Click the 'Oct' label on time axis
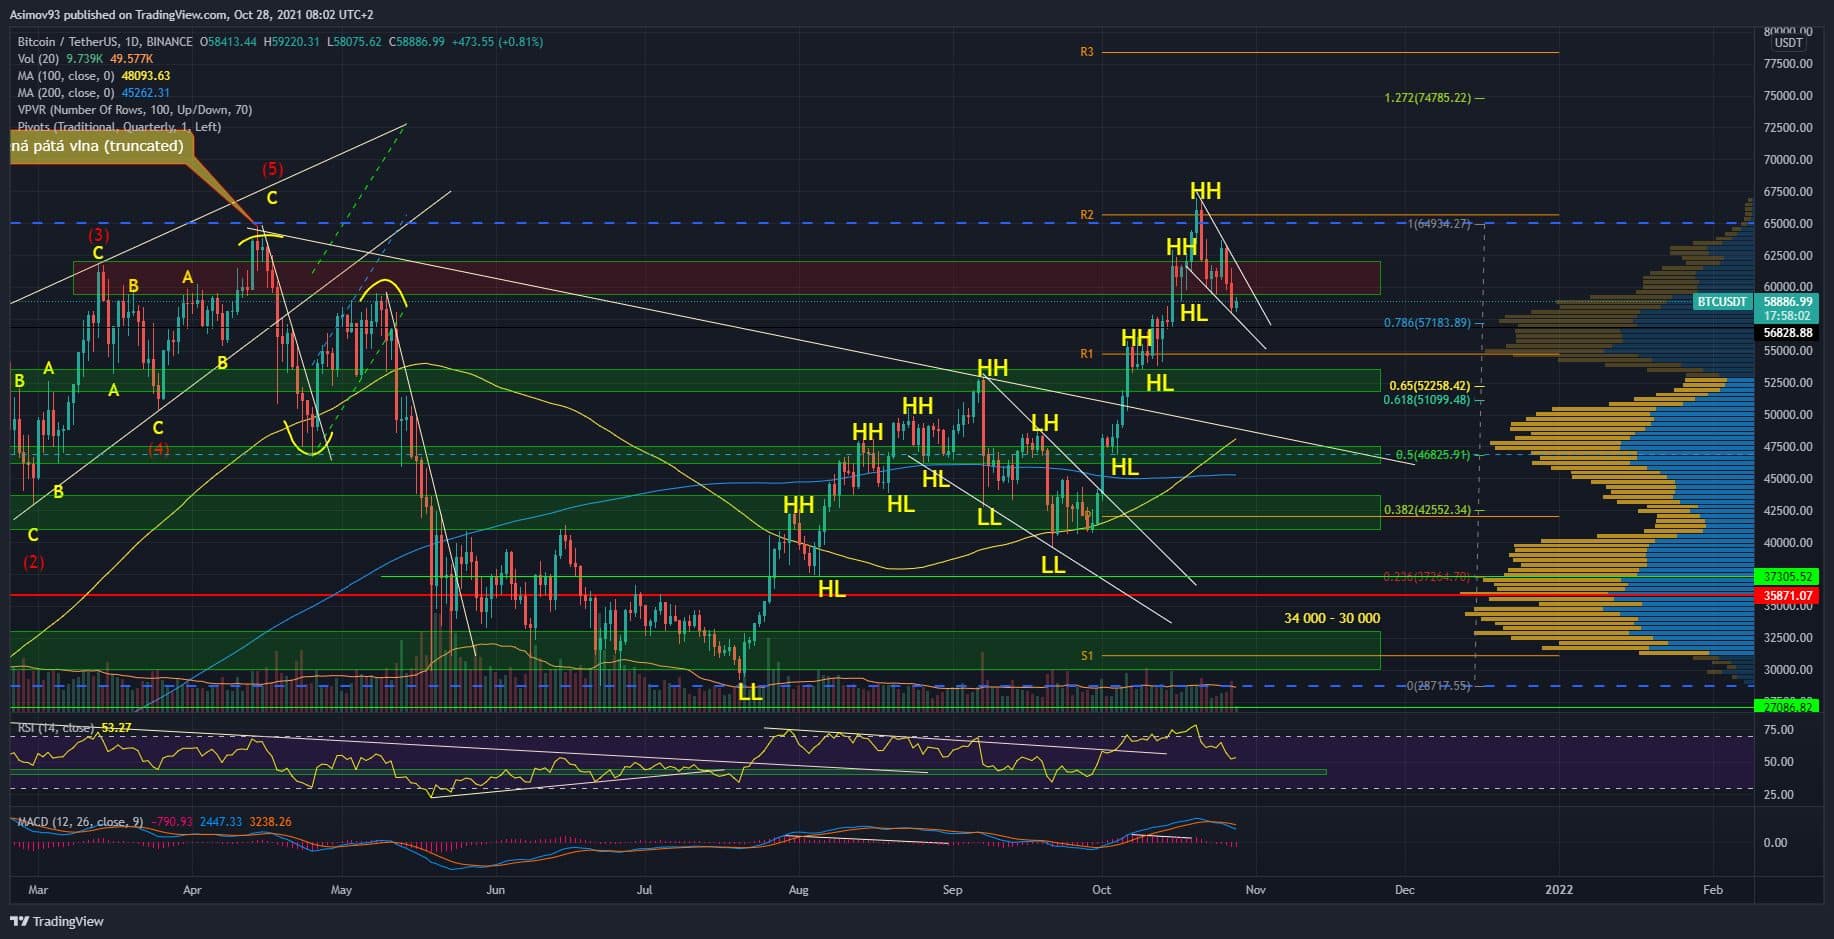The height and width of the screenshot is (939, 1834). point(1101,890)
